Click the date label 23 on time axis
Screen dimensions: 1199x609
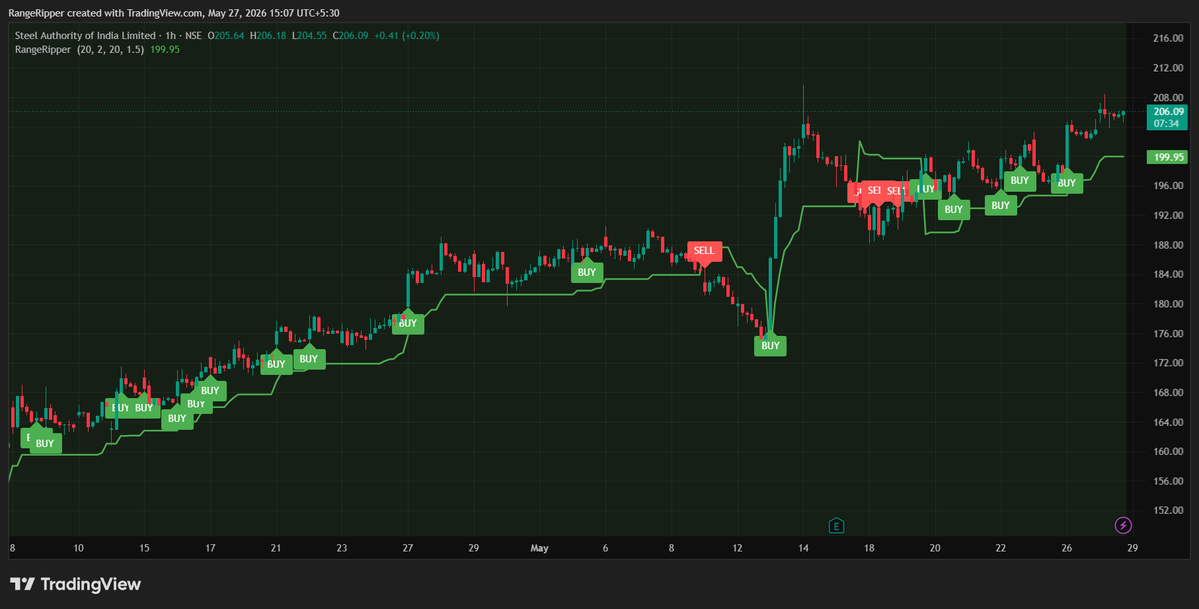pos(342,549)
